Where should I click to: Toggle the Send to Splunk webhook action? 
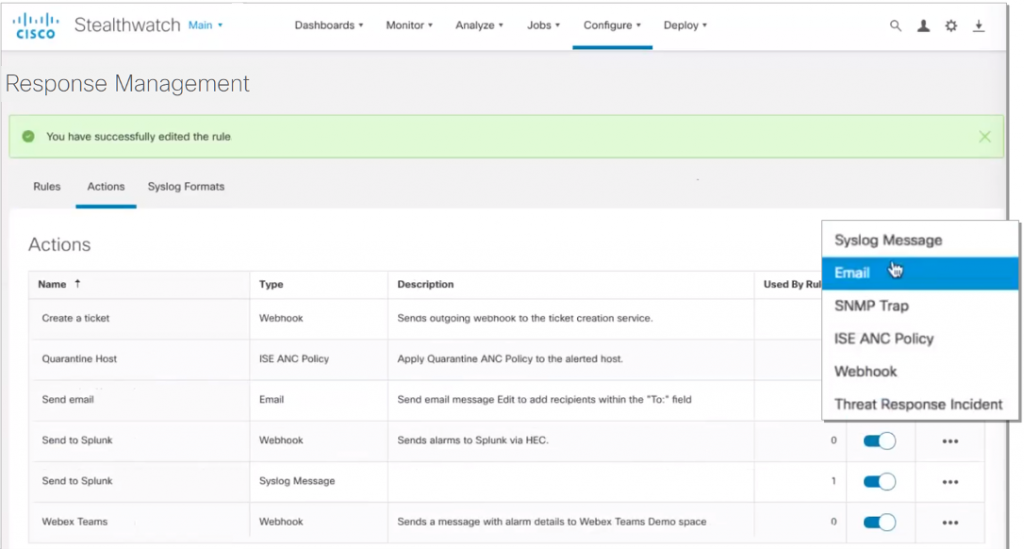coord(879,441)
